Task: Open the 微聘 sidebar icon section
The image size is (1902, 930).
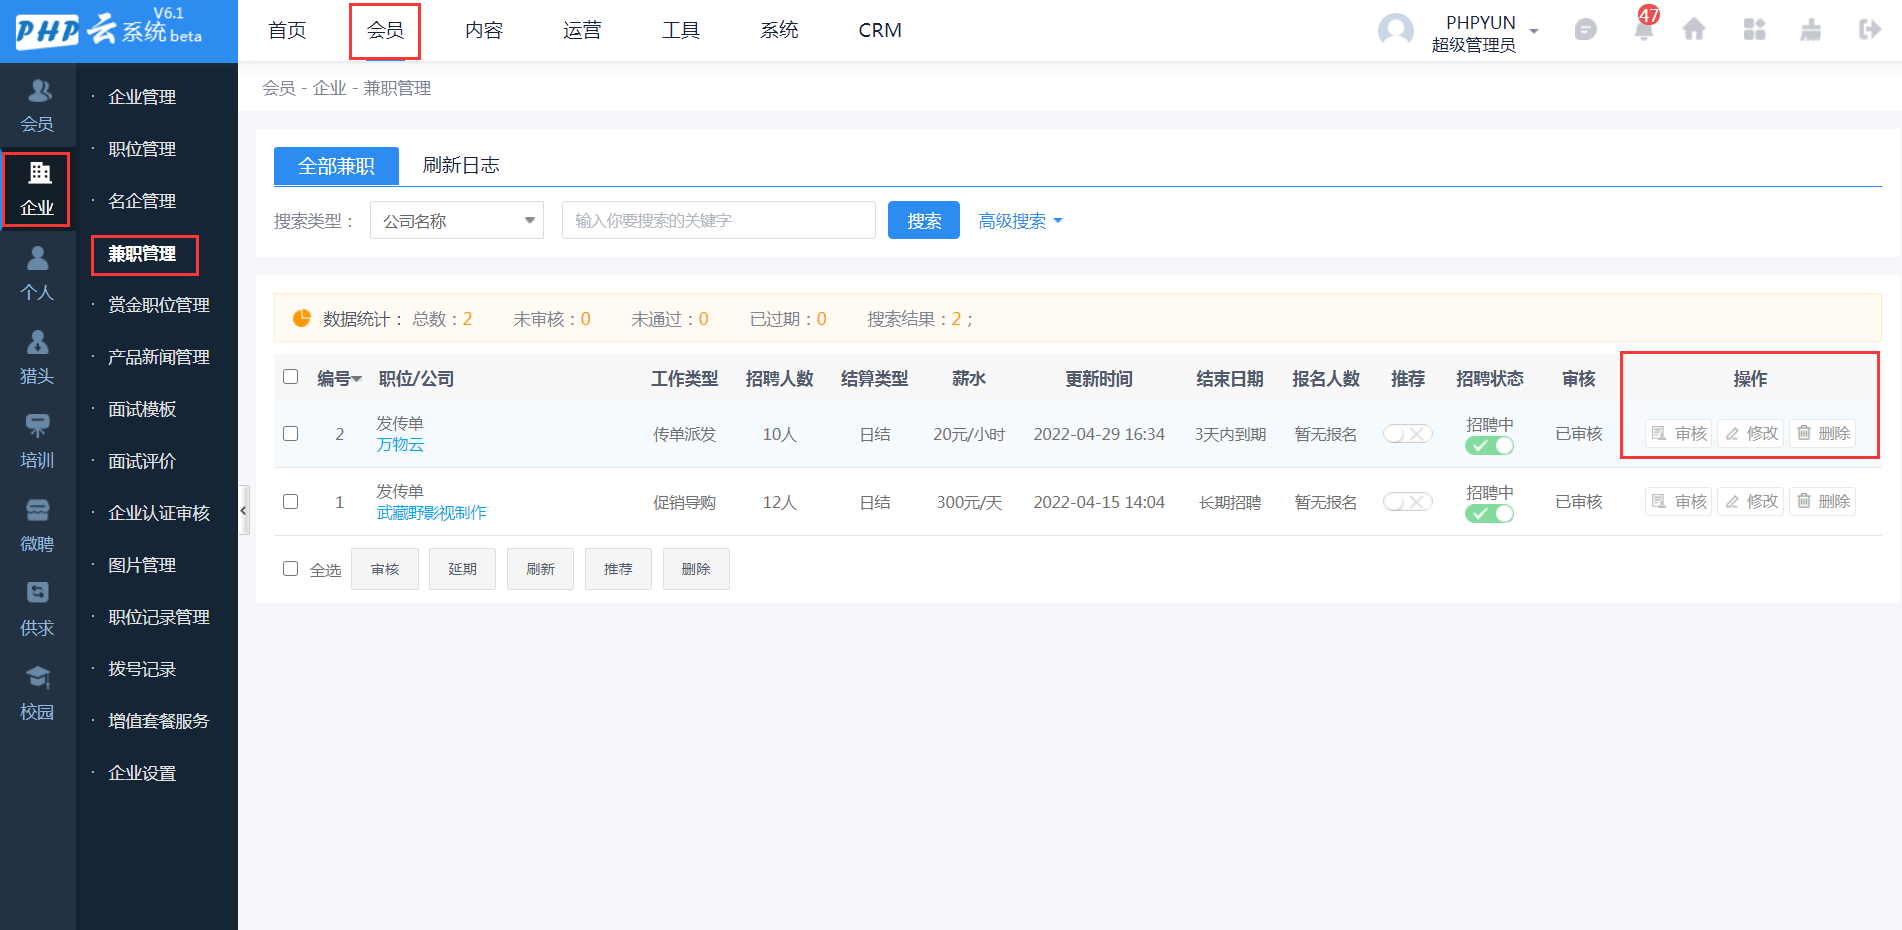Action: [x=38, y=526]
